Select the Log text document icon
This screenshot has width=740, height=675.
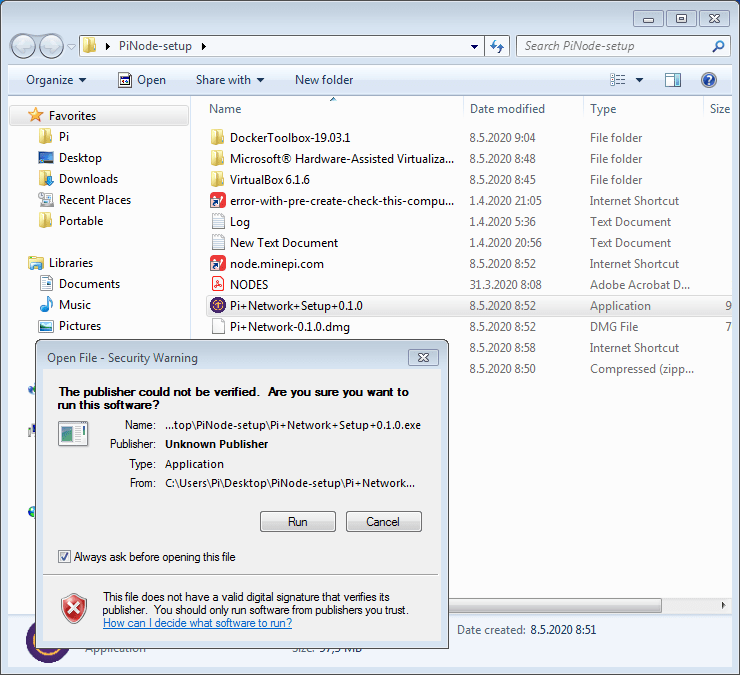click(x=218, y=221)
